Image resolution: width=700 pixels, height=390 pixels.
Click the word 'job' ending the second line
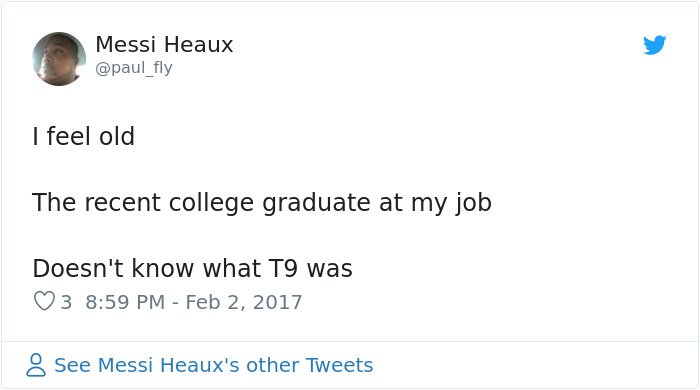pos(474,203)
